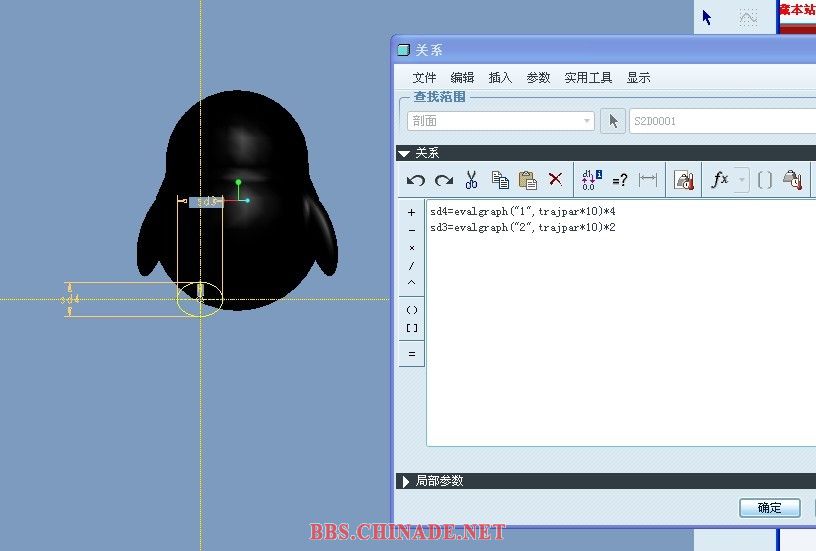Image resolution: width=816 pixels, height=551 pixels.
Task: Click the Redo arrow in relations toolbar
Action: [443, 180]
